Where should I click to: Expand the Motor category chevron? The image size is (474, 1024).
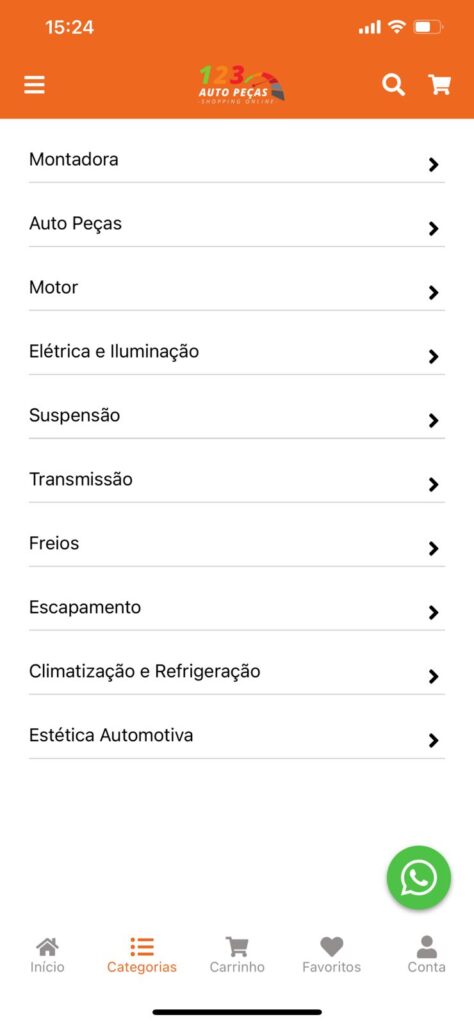[x=433, y=293]
